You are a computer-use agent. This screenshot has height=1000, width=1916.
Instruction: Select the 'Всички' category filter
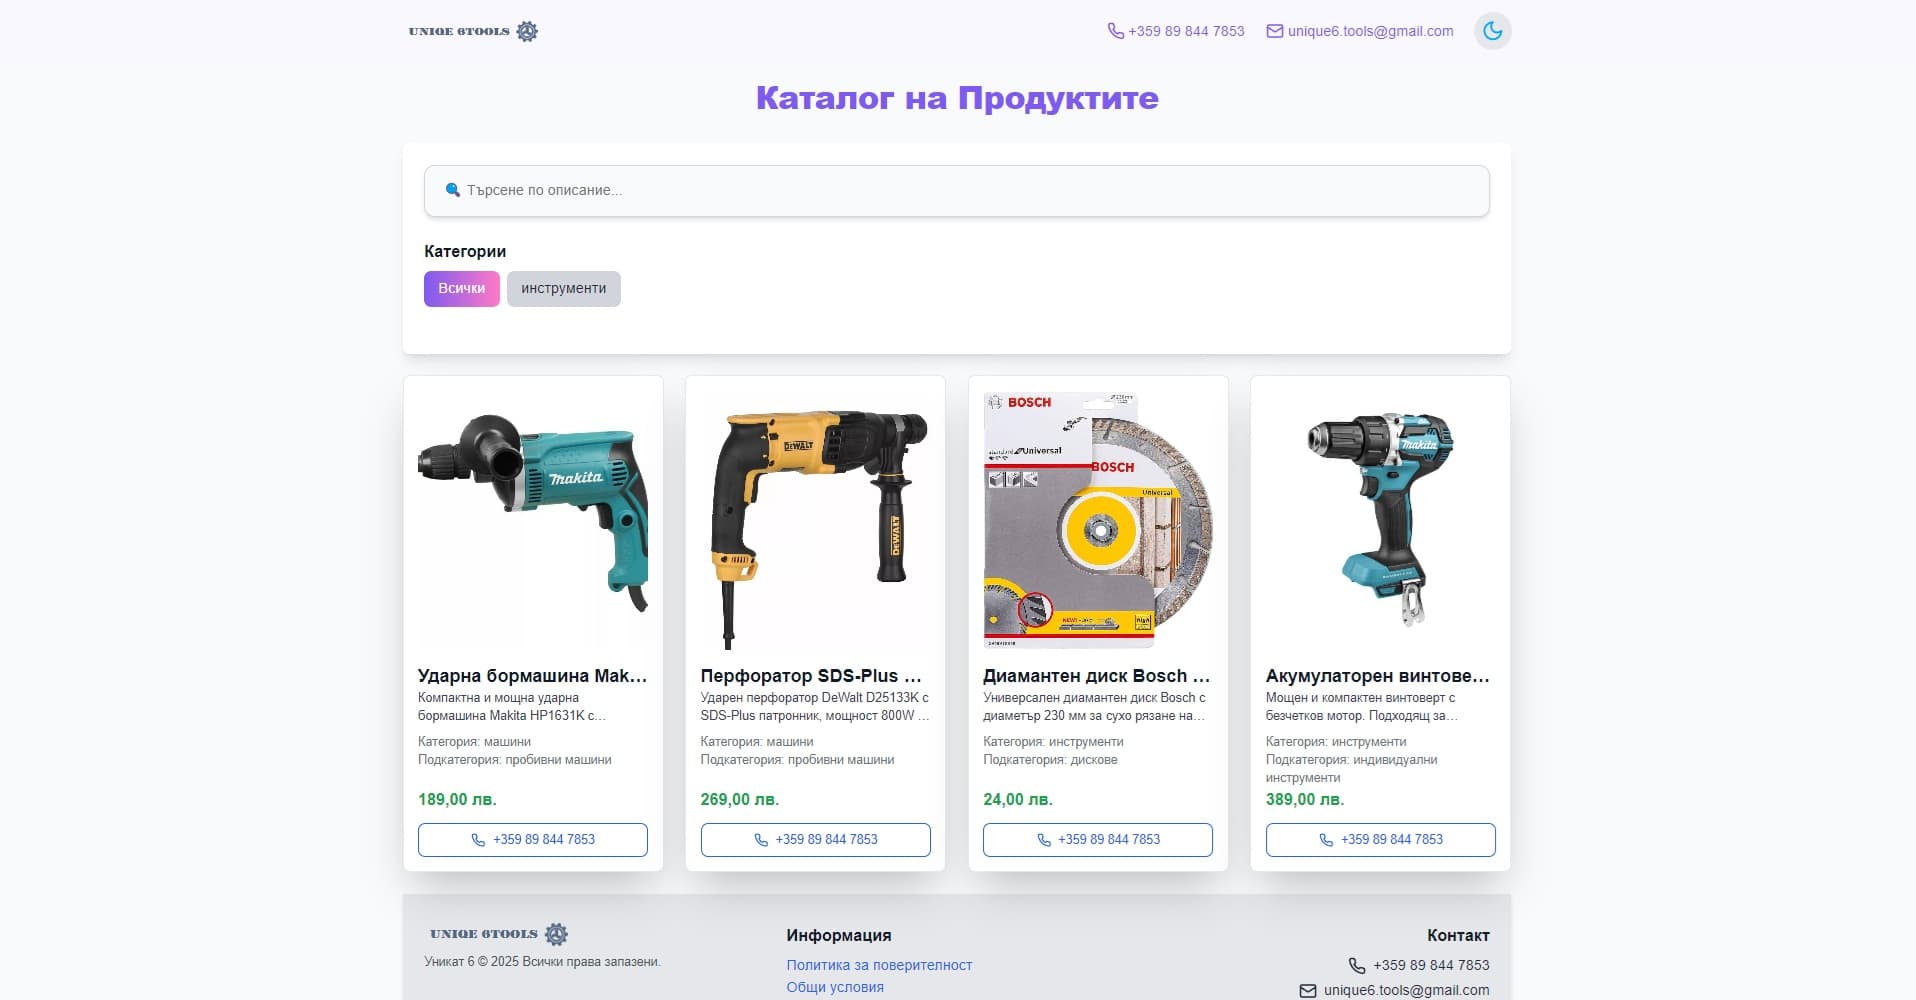(461, 288)
